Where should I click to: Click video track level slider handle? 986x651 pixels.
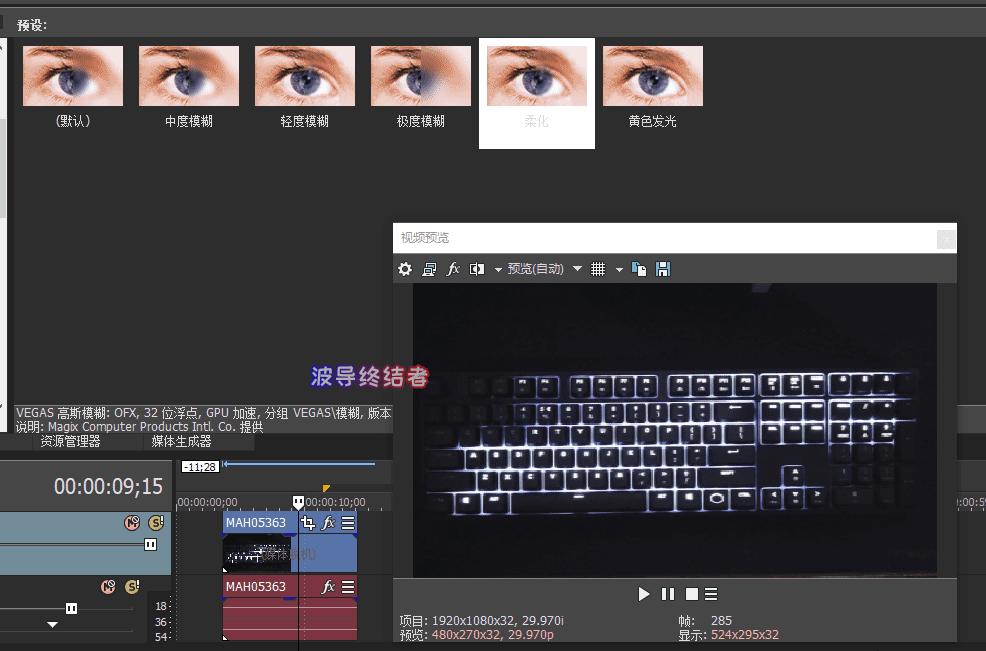pyautogui.click(x=151, y=545)
